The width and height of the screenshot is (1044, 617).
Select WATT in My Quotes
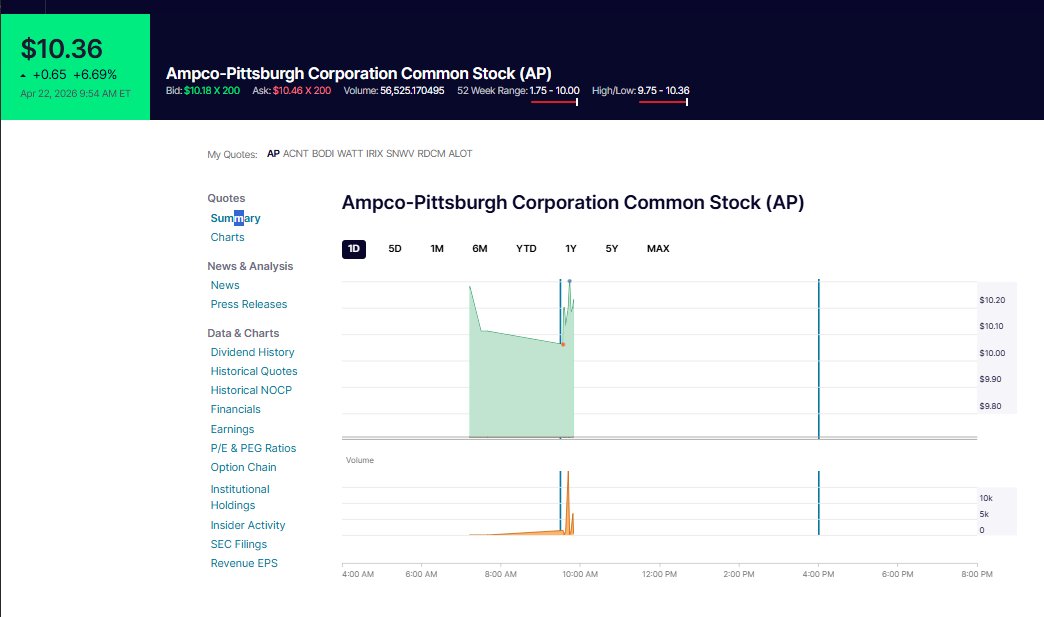coord(350,154)
